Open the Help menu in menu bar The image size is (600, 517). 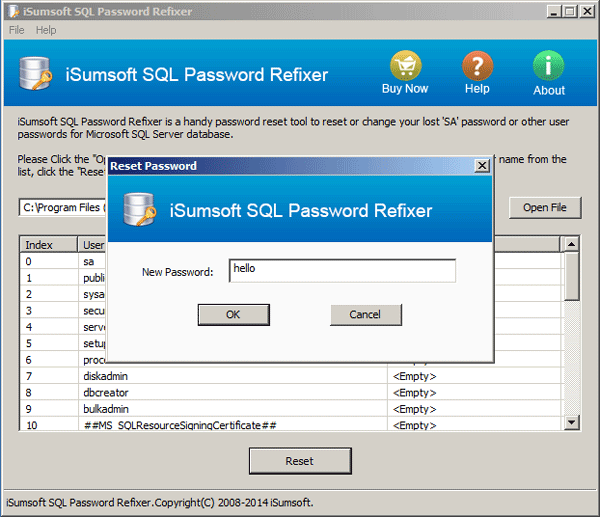coord(46,30)
